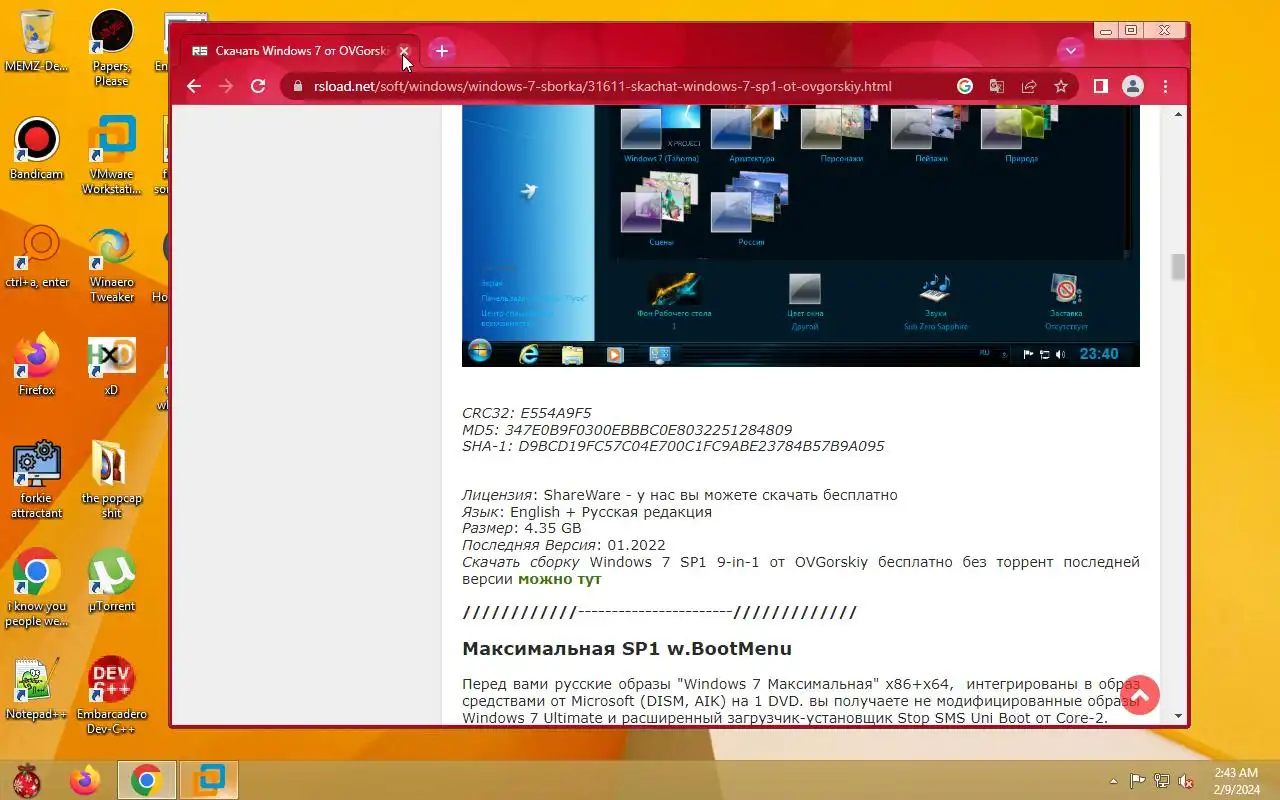Select the µTorrent desktop icon
Viewport: 1280px width, 800px height.
click(x=111, y=582)
